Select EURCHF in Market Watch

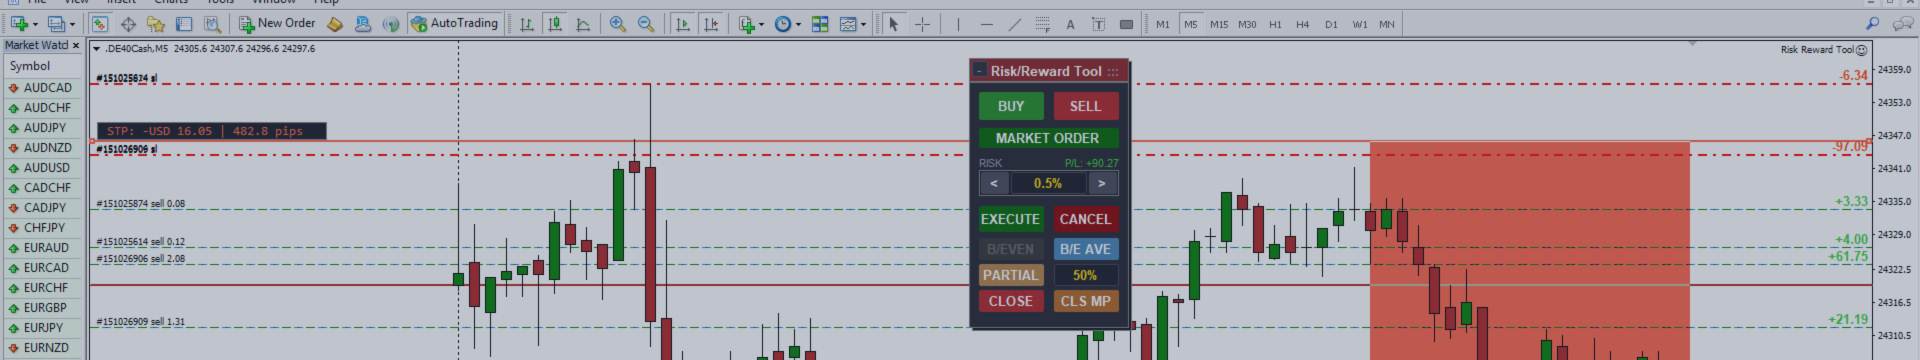(42, 288)
